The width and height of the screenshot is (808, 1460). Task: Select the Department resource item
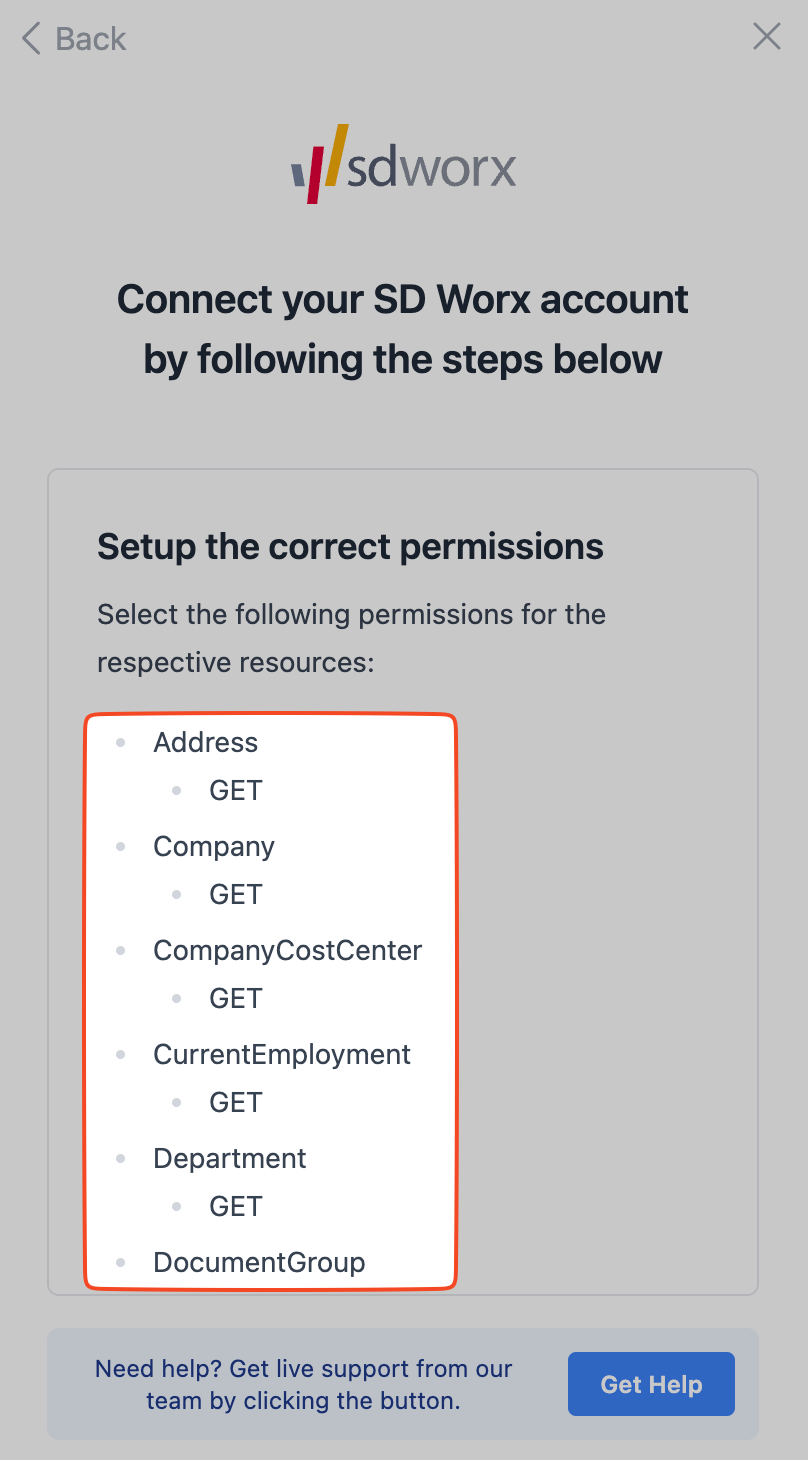point(229,1158)
